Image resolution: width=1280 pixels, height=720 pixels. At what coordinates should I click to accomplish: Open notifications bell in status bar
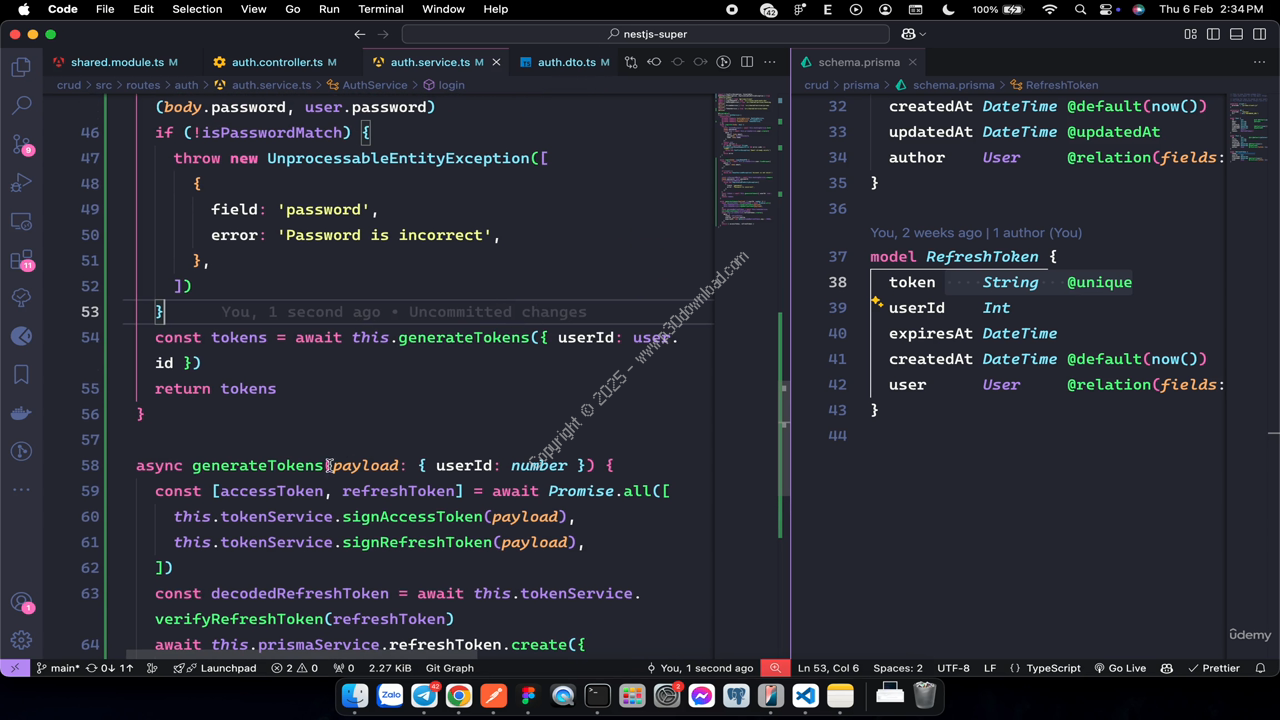[1261, 668]
